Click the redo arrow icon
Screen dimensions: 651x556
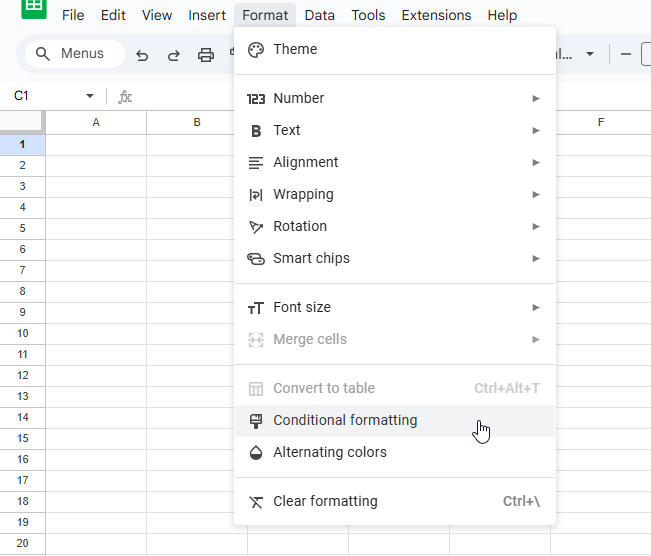[174, 55]
